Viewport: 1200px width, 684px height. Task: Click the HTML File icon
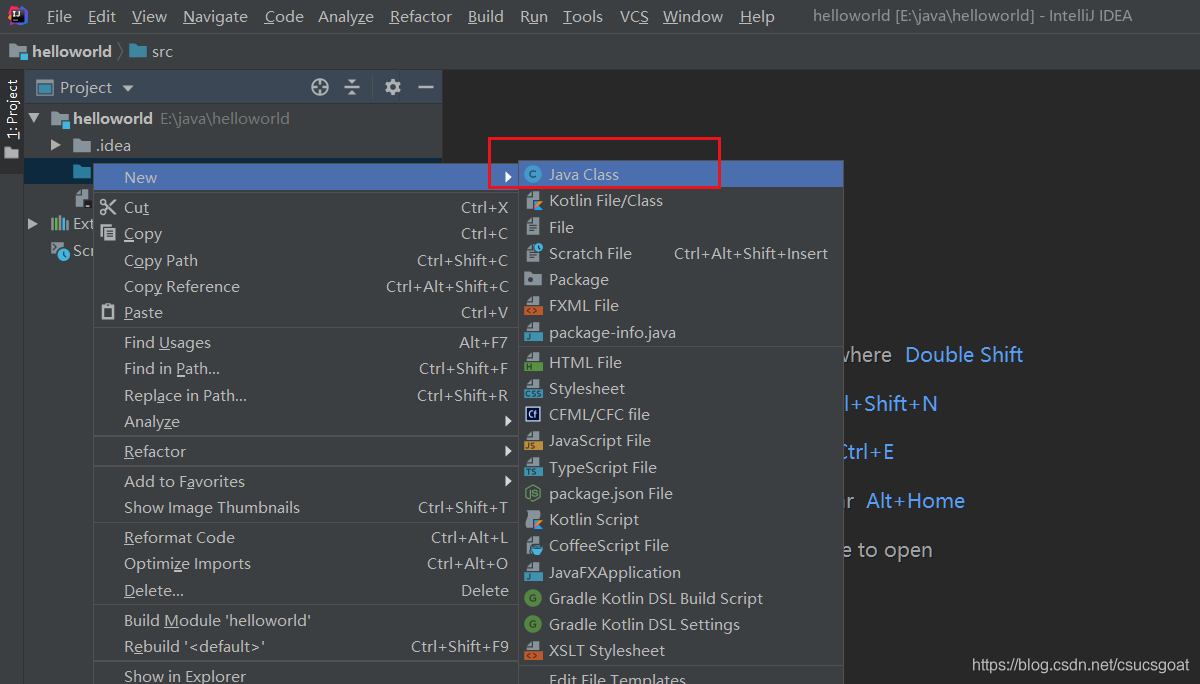533,363
